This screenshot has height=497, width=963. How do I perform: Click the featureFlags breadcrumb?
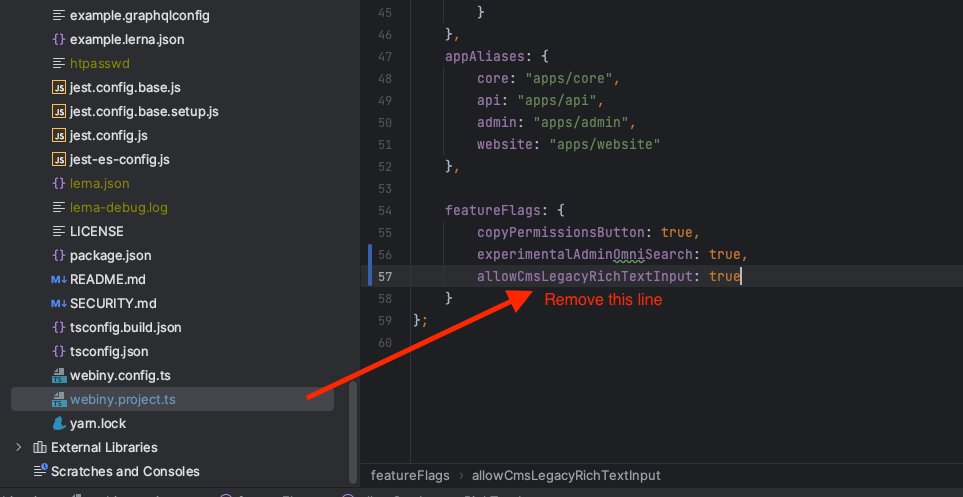click(x=410, y=476)
